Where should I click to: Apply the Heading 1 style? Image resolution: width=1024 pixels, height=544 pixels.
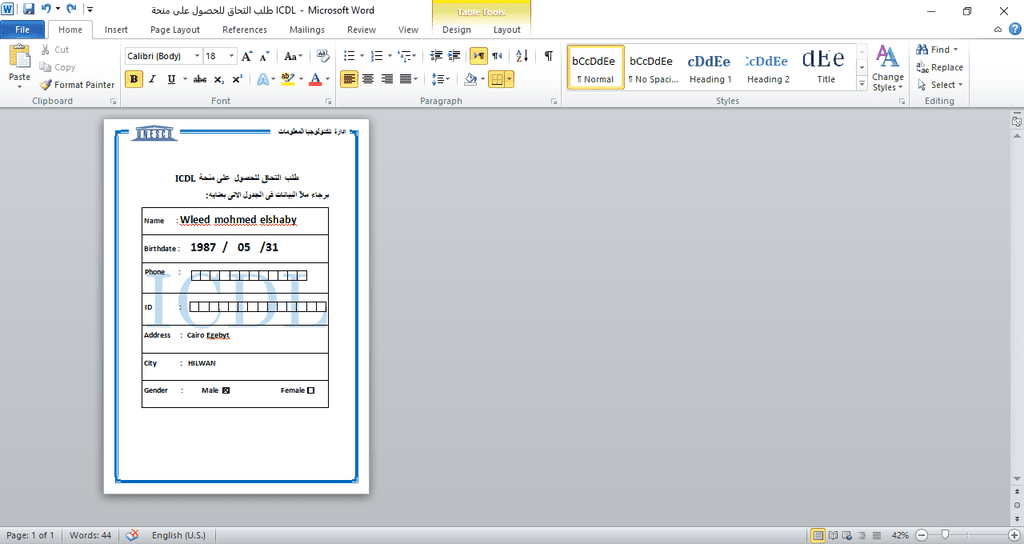[710, 67]
